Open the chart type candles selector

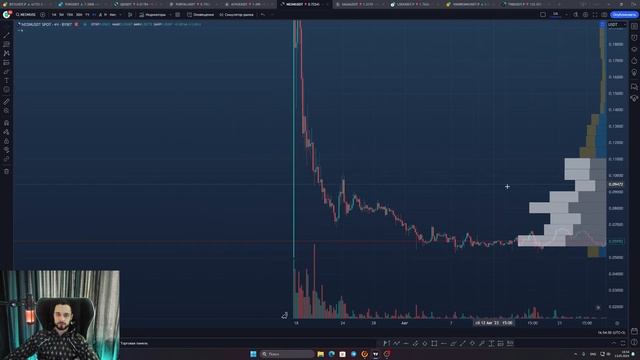click(x=131, y=15)
